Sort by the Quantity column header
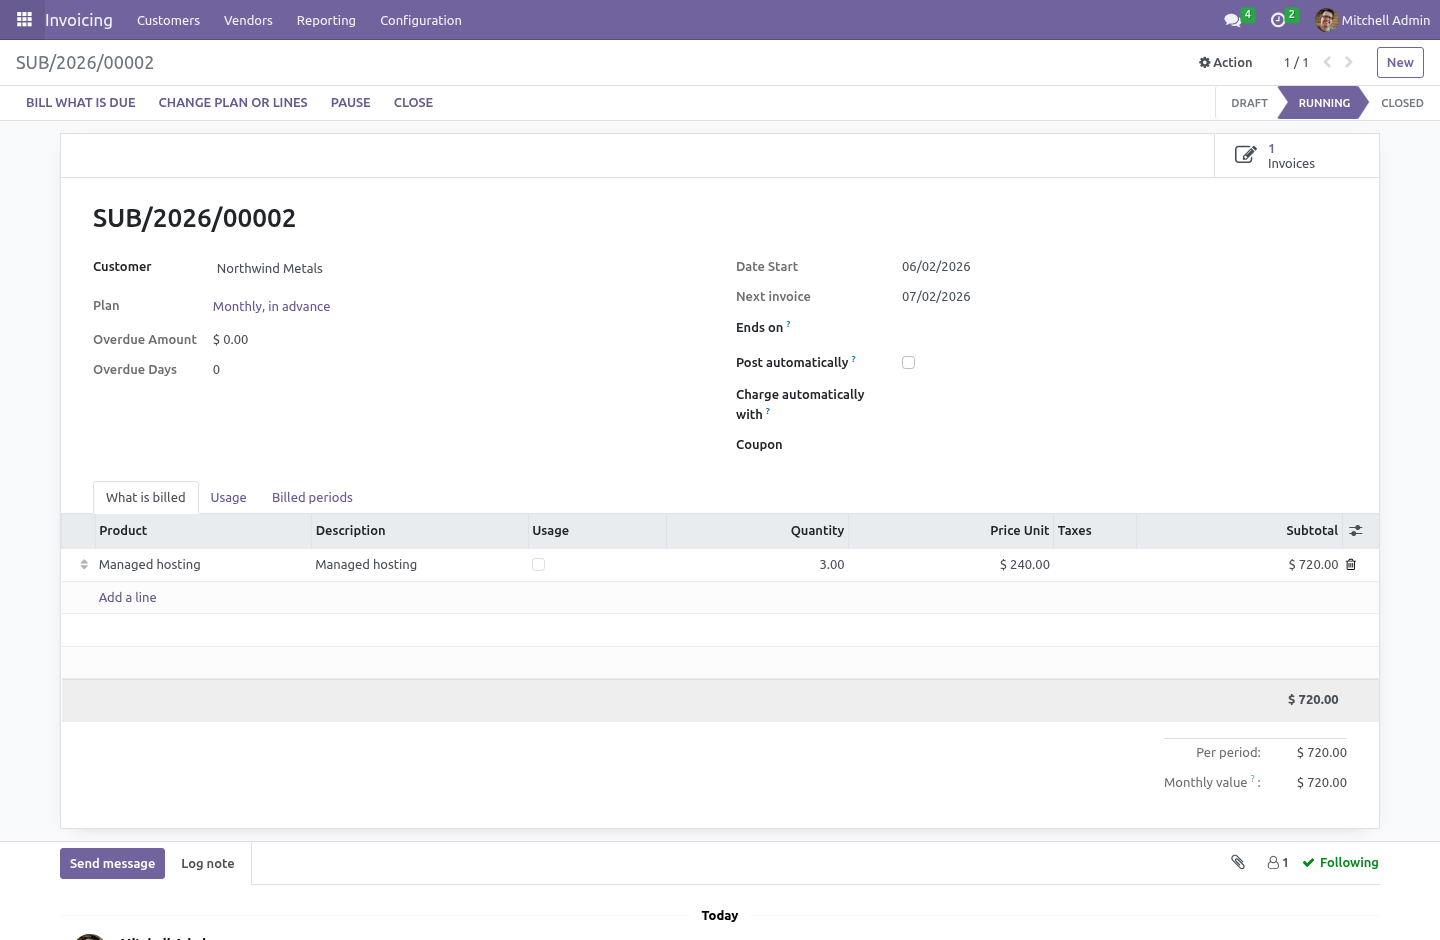The image size is (1440, 940). (758, 531)
